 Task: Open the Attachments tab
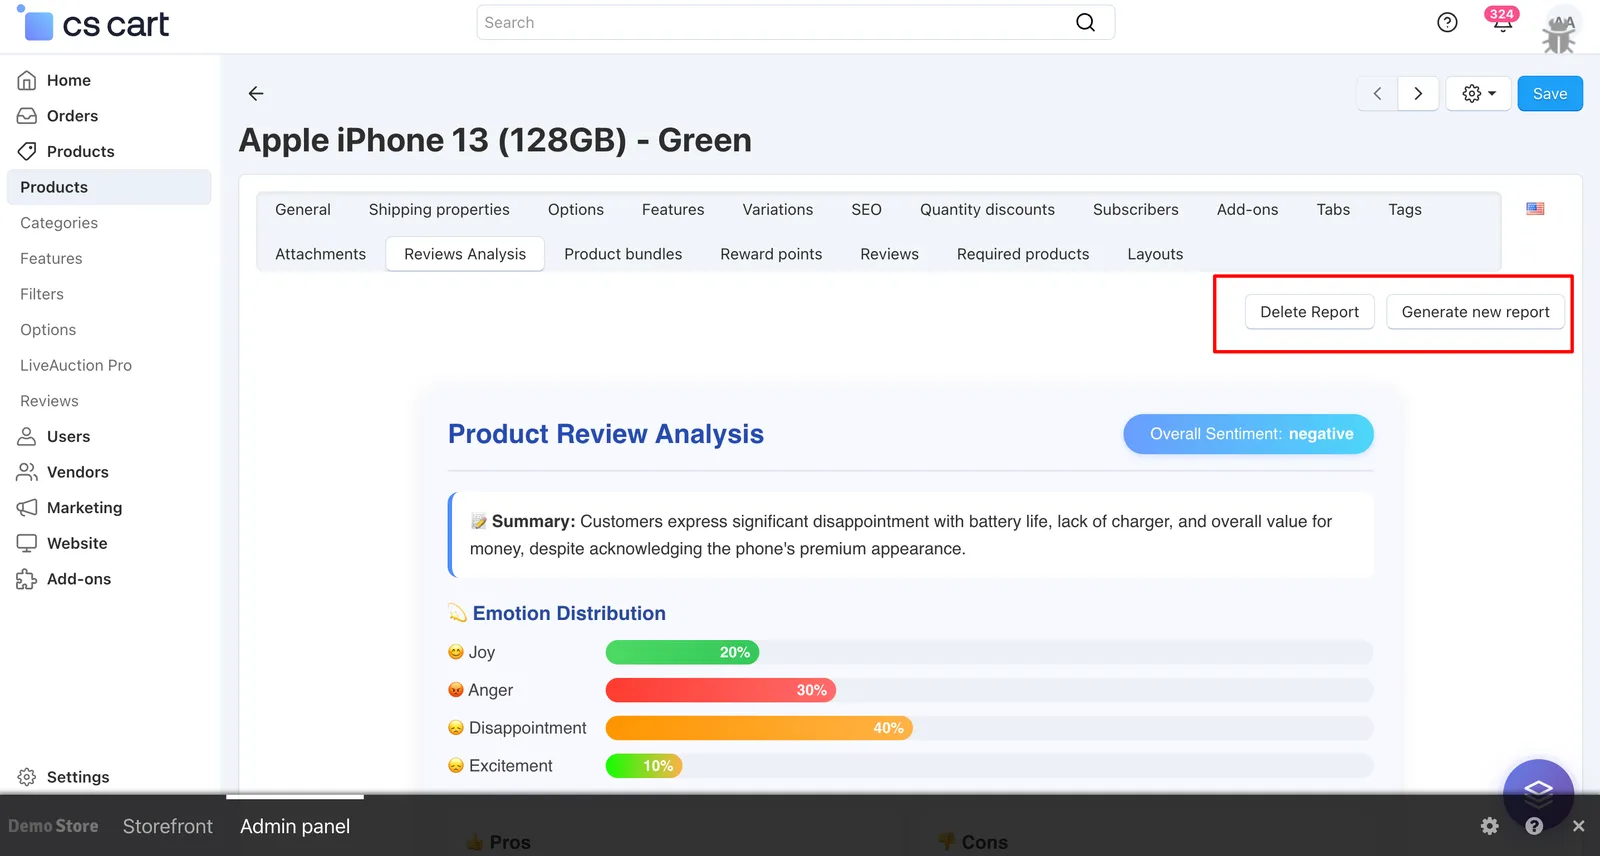point(320,254)
